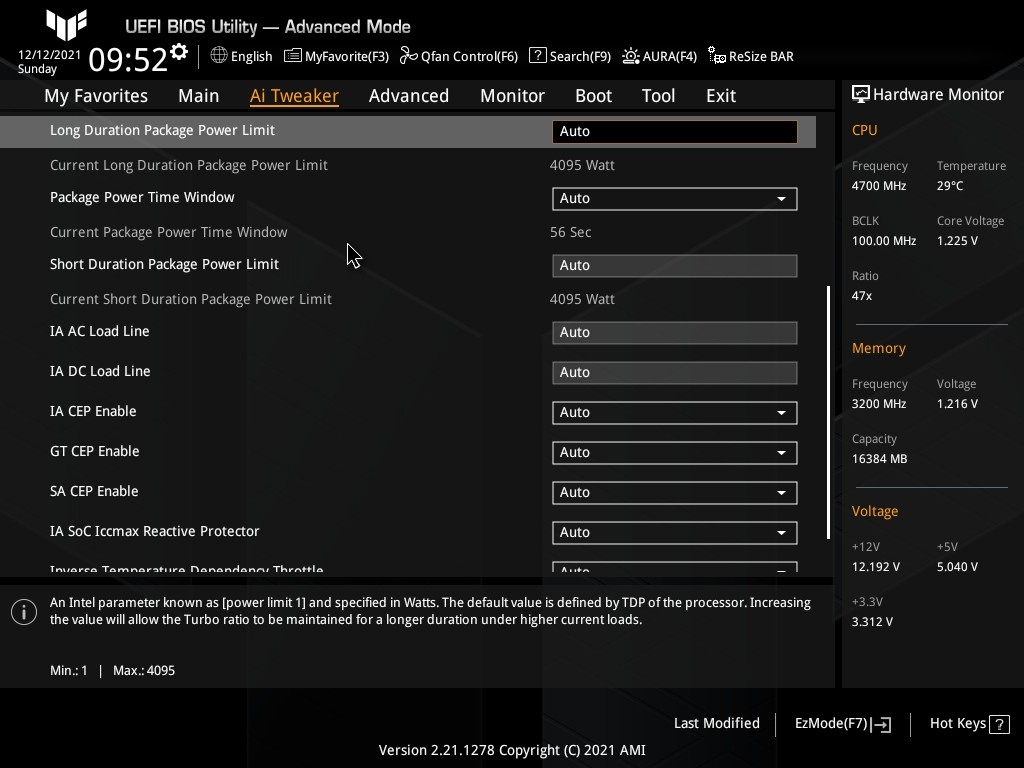Open clock settings gear icon

[x=178, y=52]
